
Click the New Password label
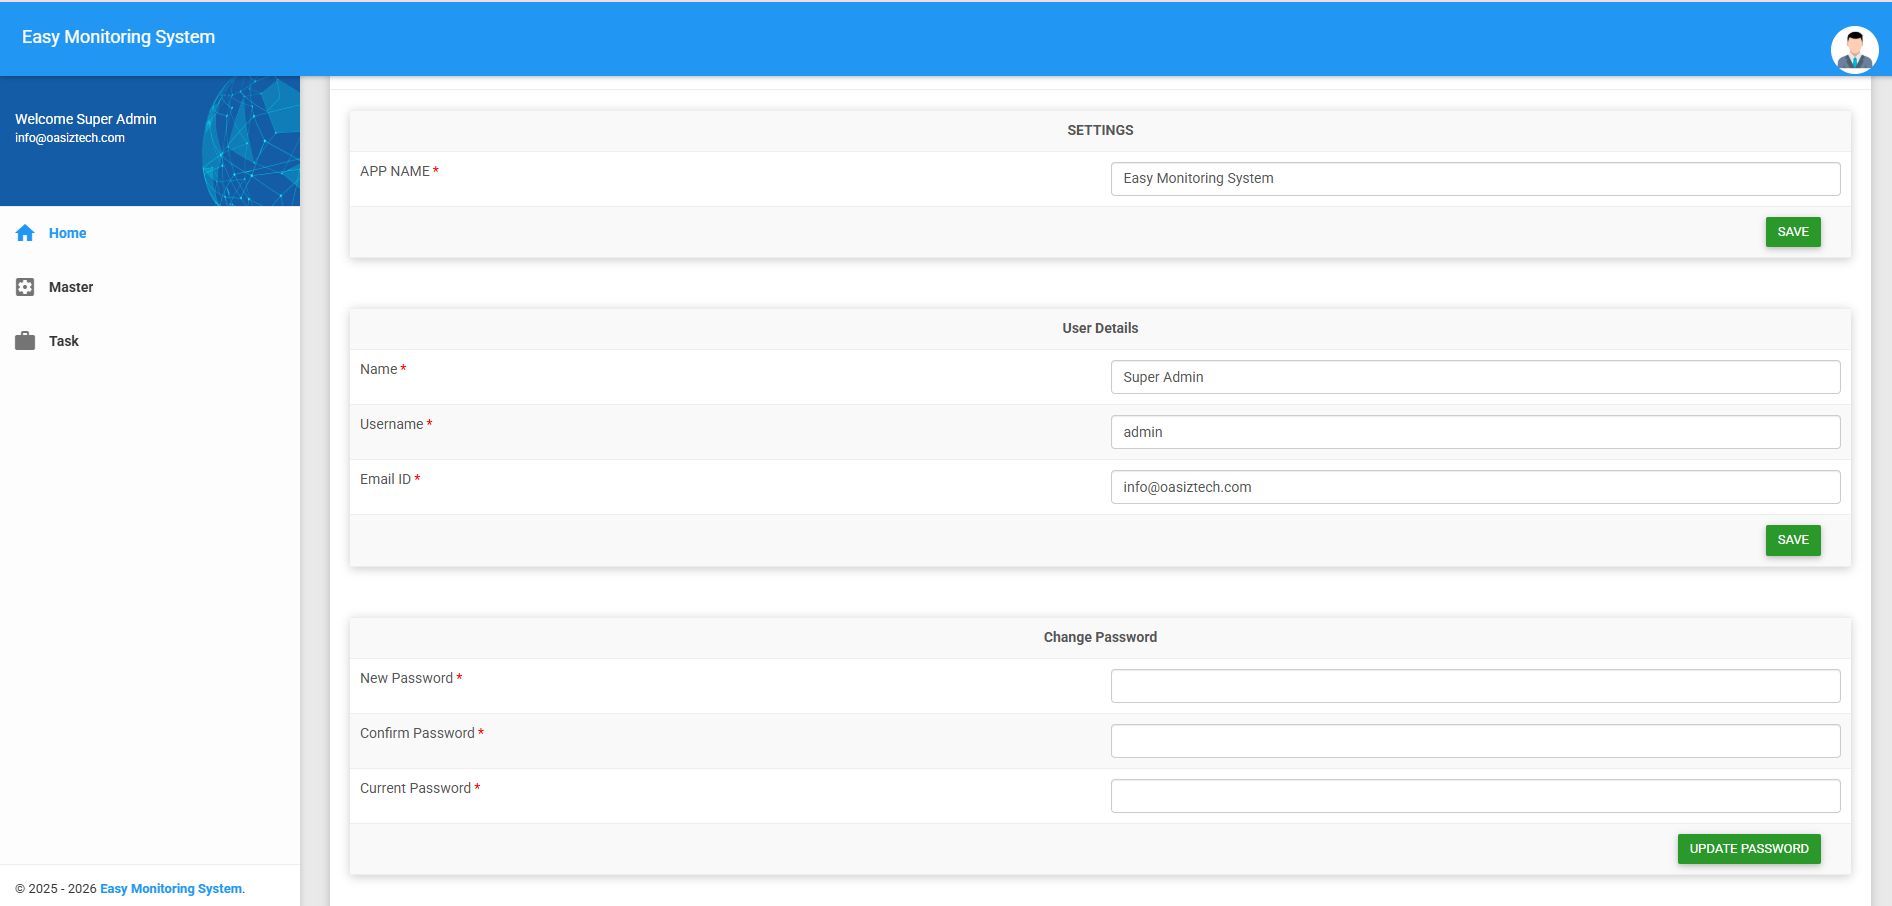(407, 678)
